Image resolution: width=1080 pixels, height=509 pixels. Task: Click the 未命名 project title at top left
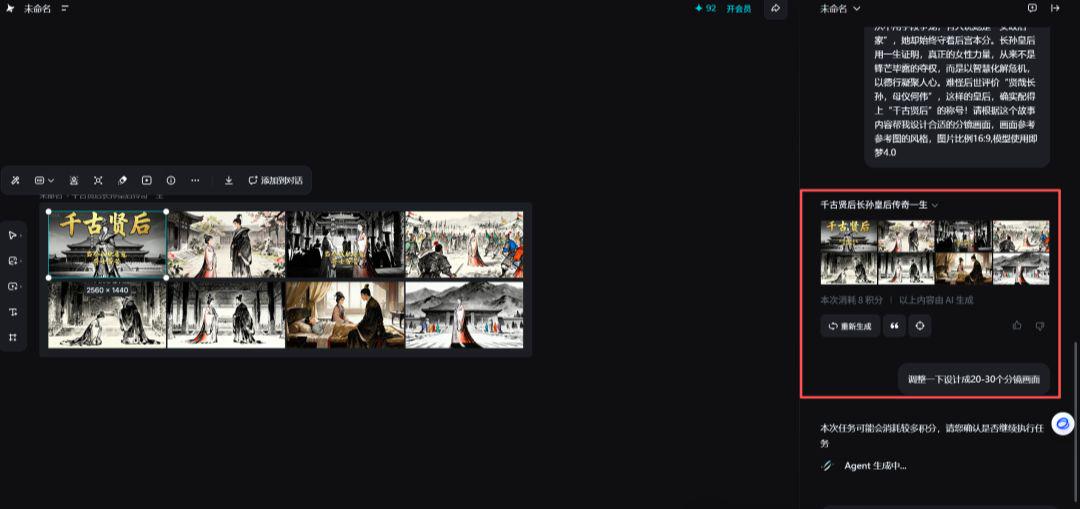pyautogui.click(x=37, y=9)
